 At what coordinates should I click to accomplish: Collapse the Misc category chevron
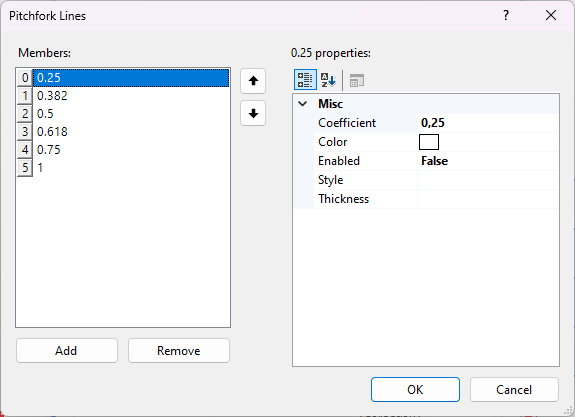click(x=303, y=104)
